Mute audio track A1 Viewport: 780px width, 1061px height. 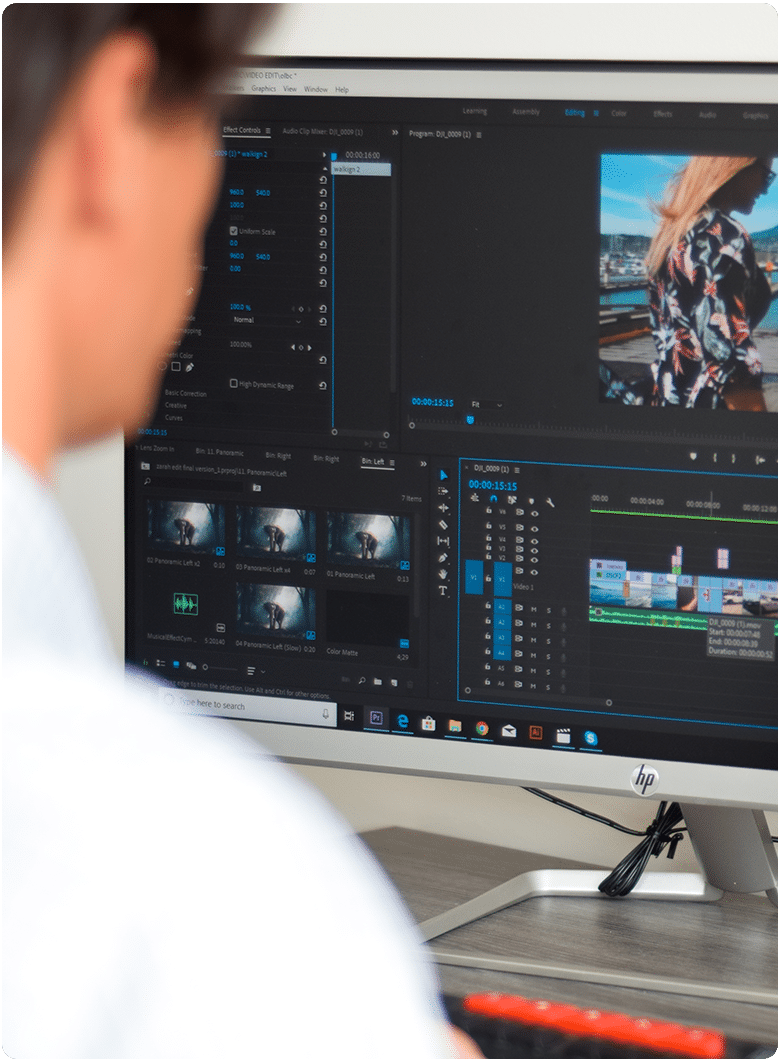534,610
